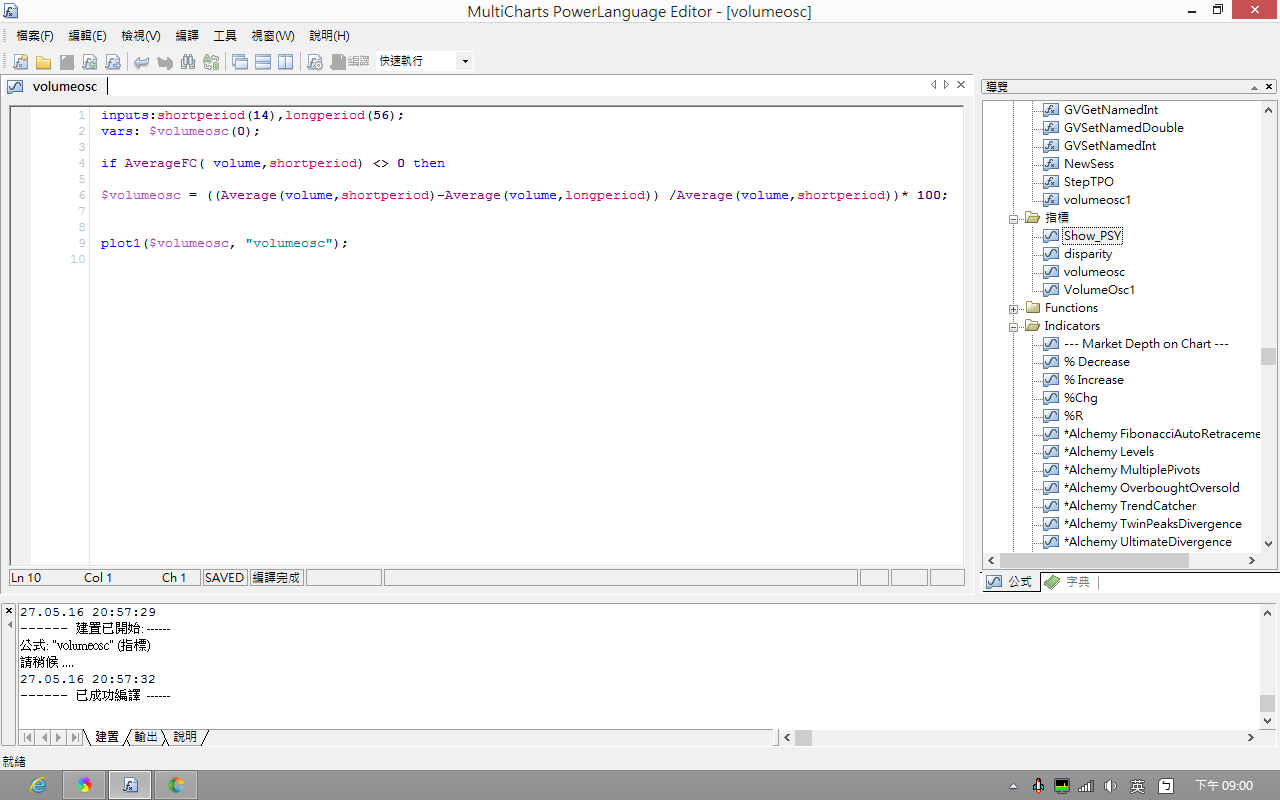Click the PowerLanguage Editor taskbar icon
This screenshot has height=800, width=1280.
click(130, 785)
